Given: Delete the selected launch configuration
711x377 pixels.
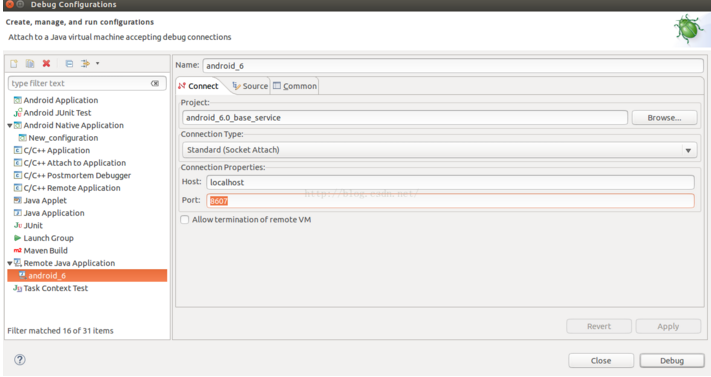Looking at the screenshot, I should [46, 64].
